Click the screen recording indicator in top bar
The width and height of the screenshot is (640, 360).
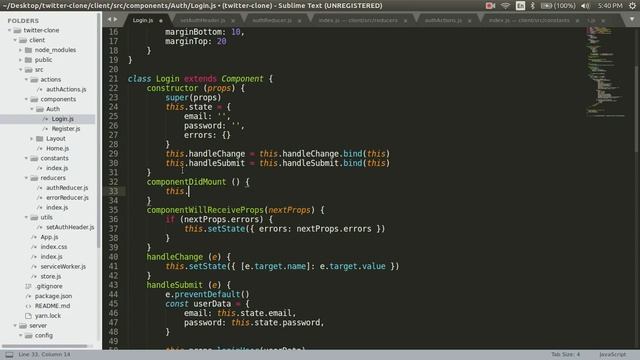[x=490, y=6]
